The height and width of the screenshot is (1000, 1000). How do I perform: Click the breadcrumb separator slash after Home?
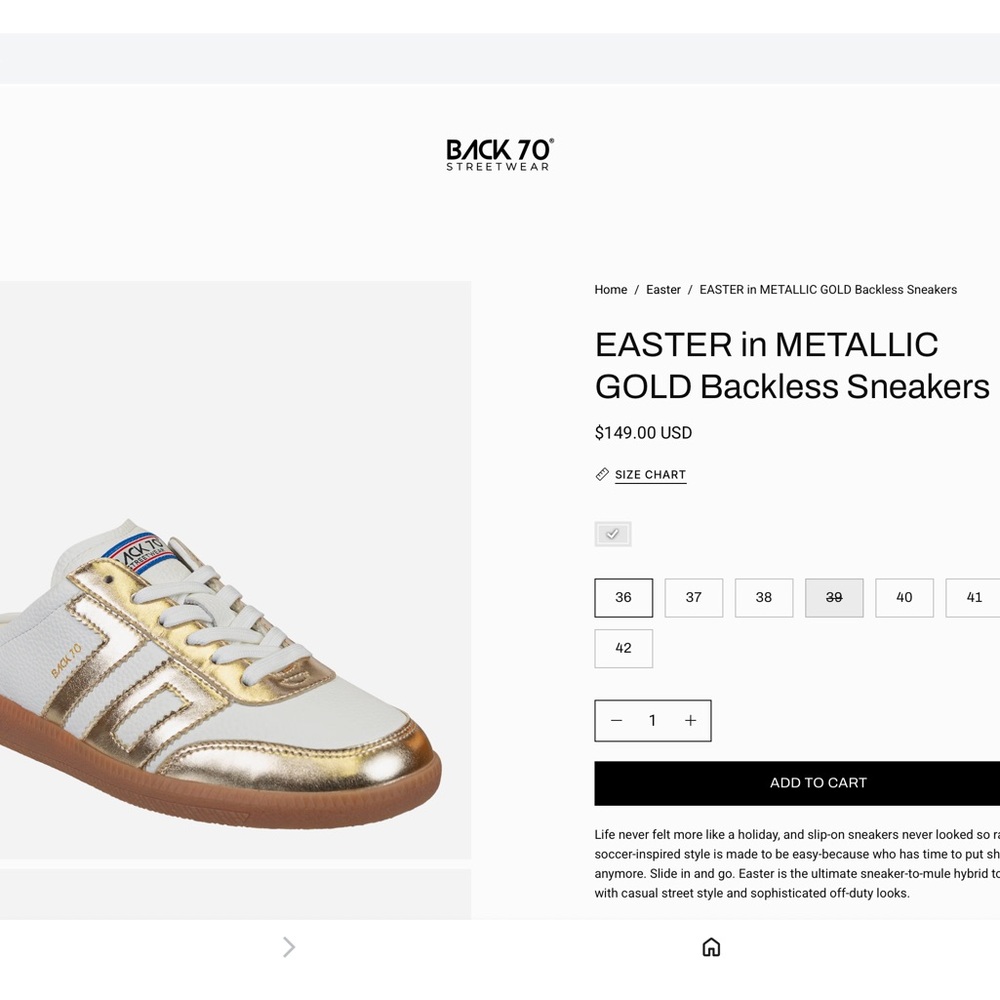(637, 289)
